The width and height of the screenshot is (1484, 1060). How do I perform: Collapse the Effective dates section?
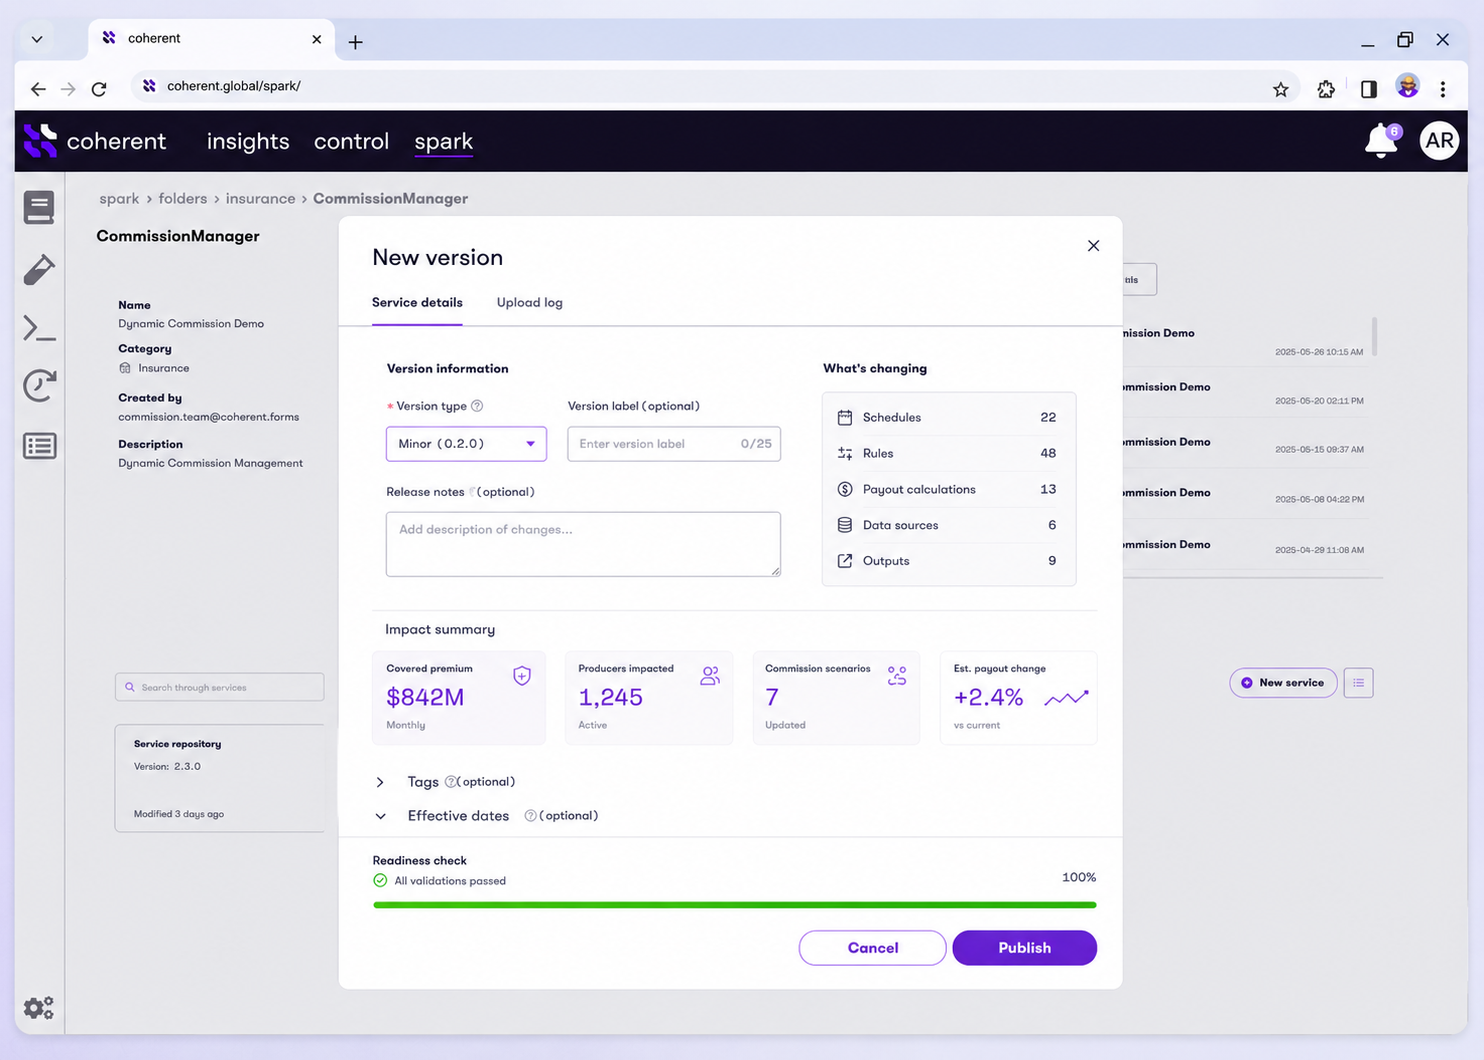[x=380, y=816]
